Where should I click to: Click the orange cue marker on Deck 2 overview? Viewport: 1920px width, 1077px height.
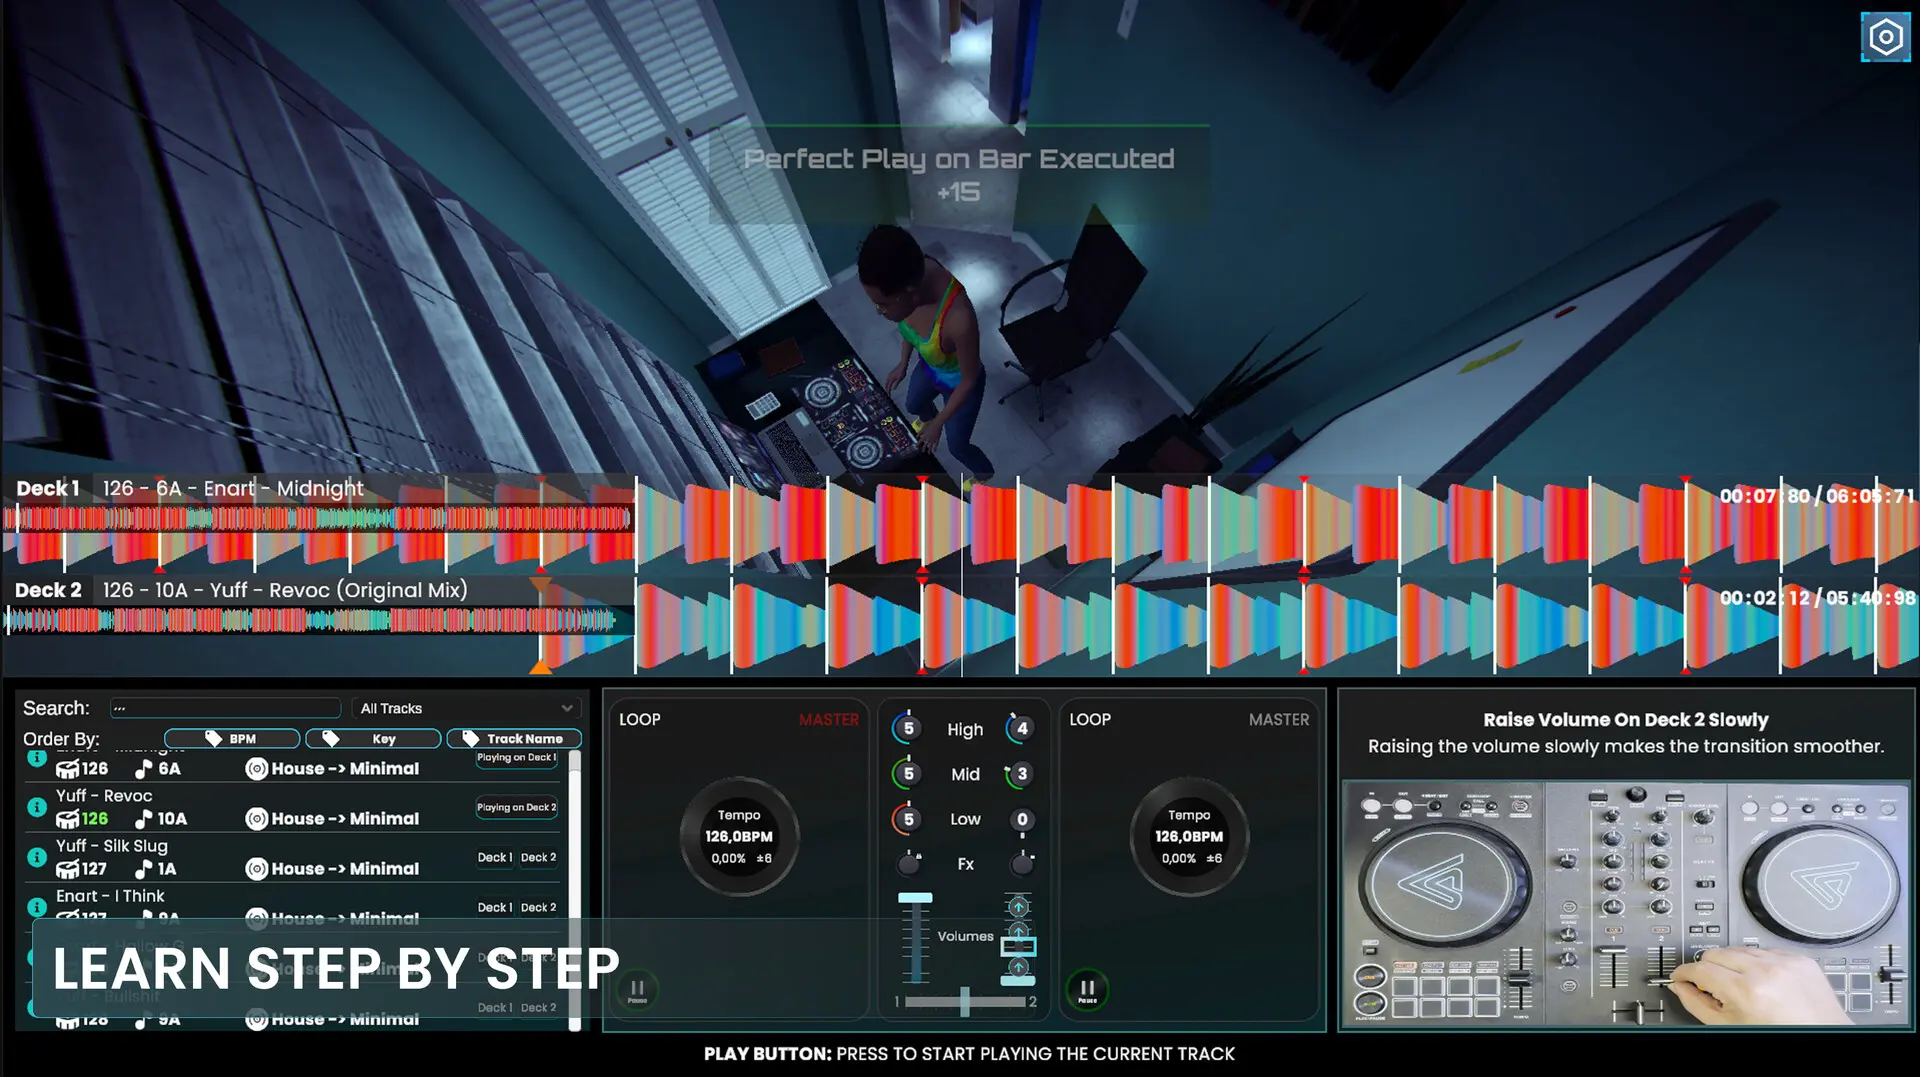(x=540, y=665)
